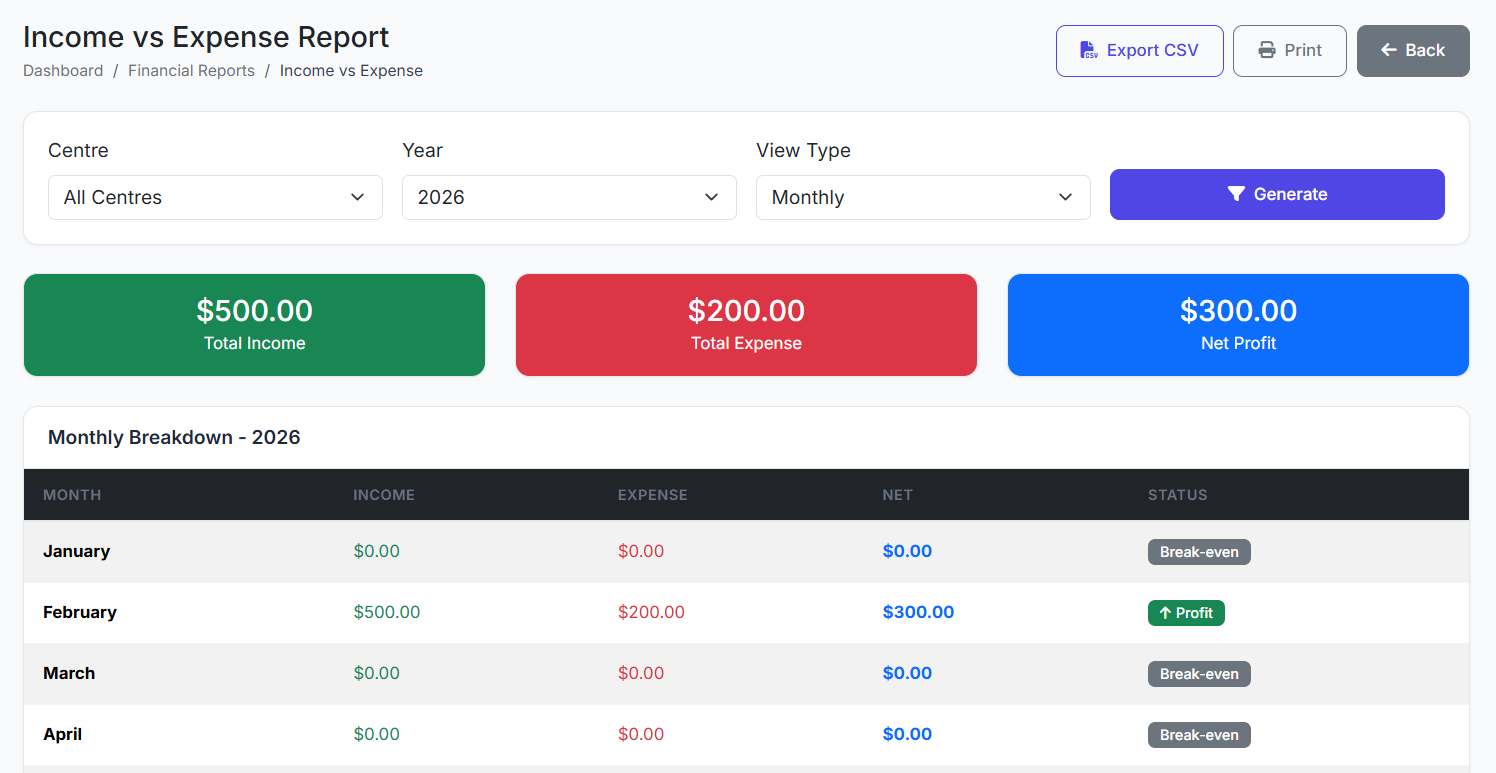Click the up arrow icon in Profit badge

coord(1165,613)
